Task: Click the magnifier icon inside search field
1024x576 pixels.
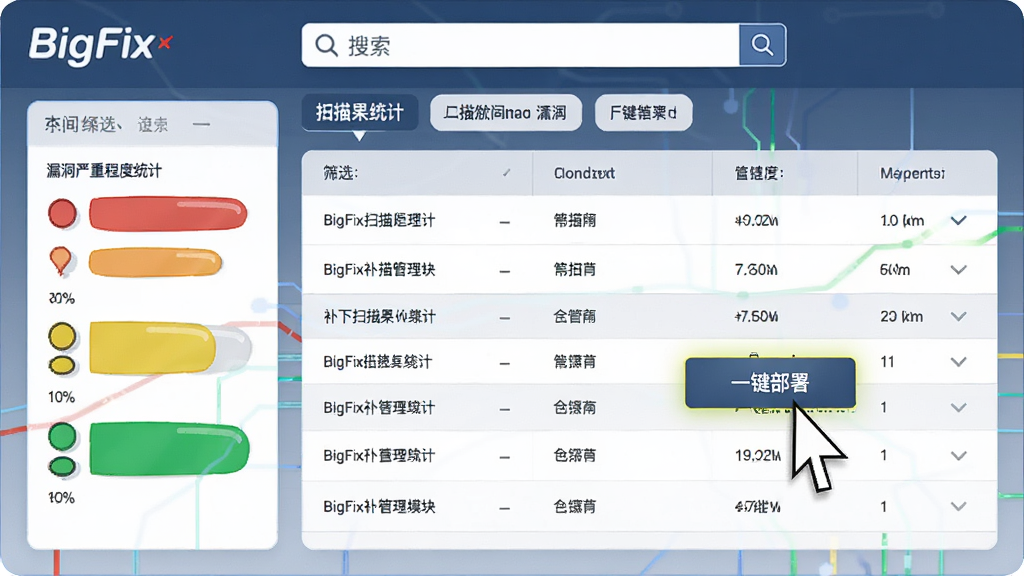Action: point(326,46)
